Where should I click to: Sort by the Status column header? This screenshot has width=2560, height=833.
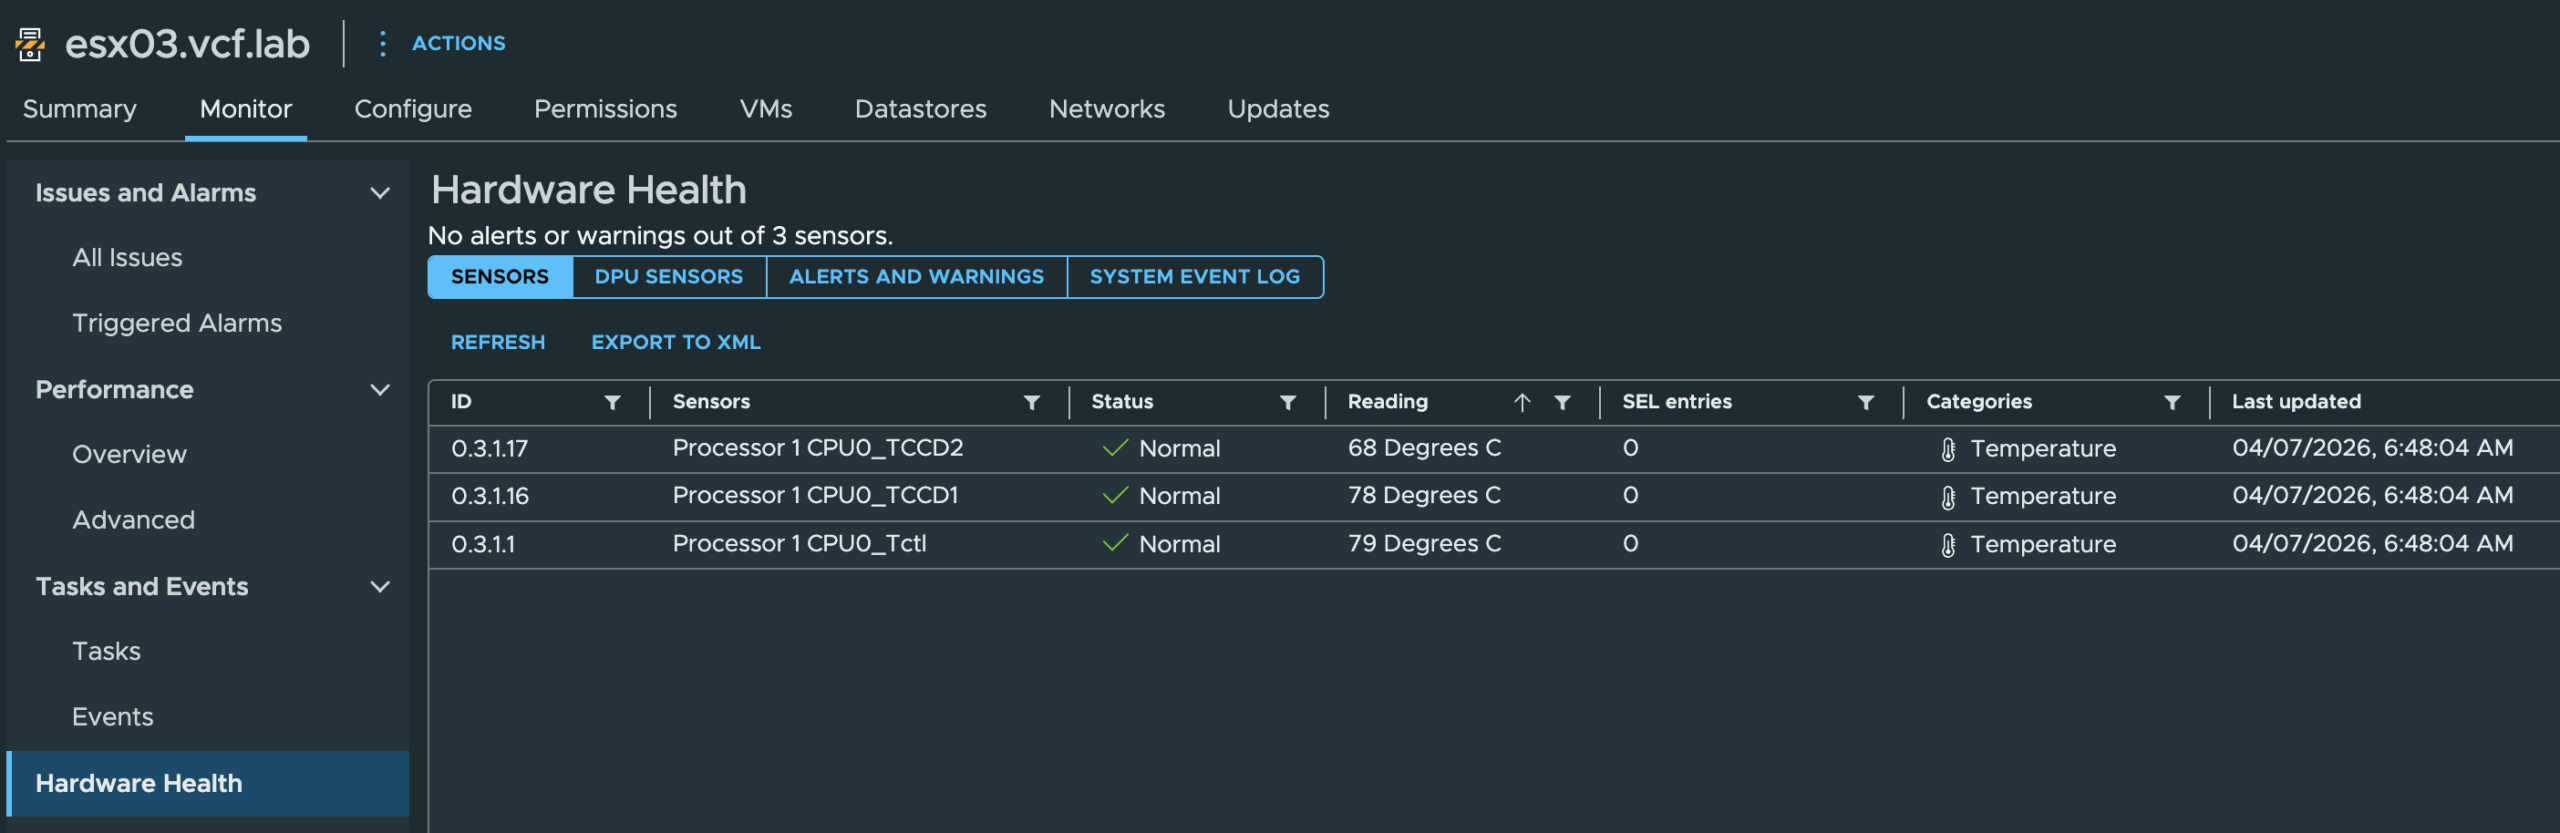click(x=1122, y=402)
